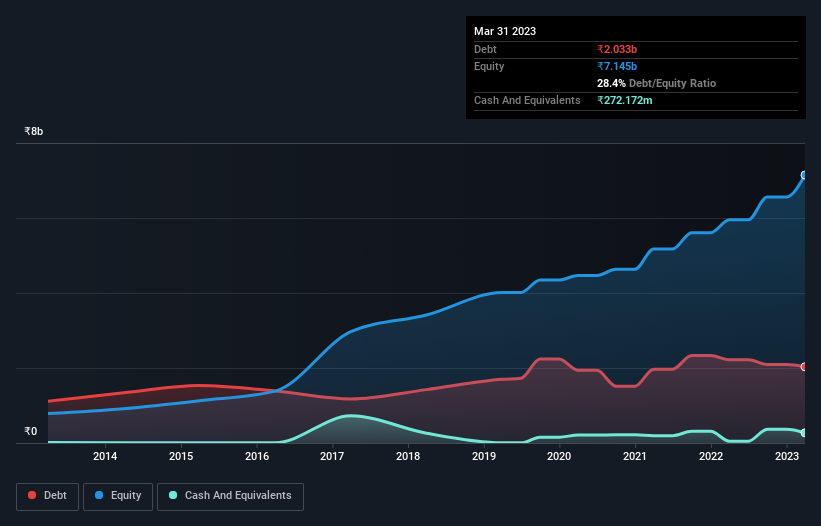Click Cash And Equivalents label in tooltip
The image size is (821, 526).
(527, 100)
